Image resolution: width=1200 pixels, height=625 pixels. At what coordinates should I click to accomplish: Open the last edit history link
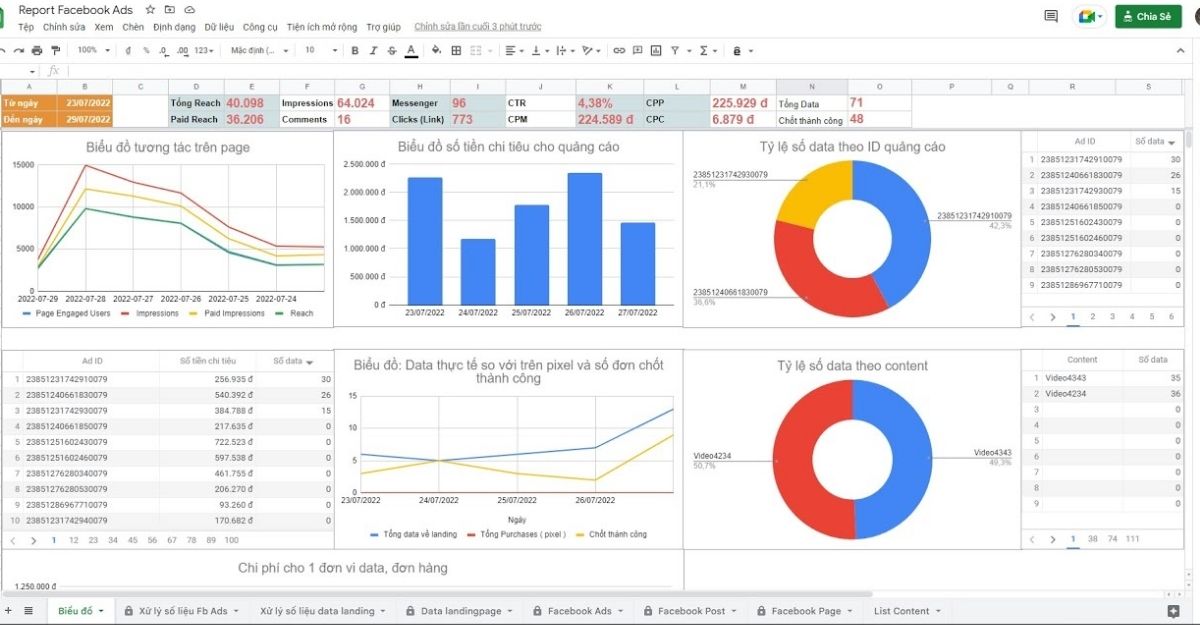477,27
